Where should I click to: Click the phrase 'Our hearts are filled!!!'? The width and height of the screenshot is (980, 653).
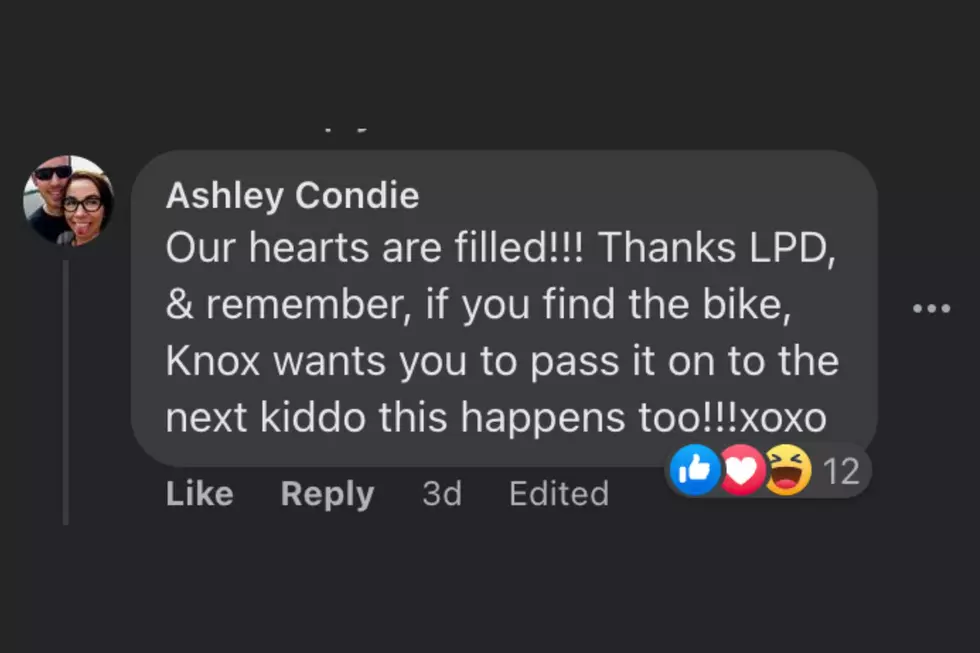click(x=374, y=247)
